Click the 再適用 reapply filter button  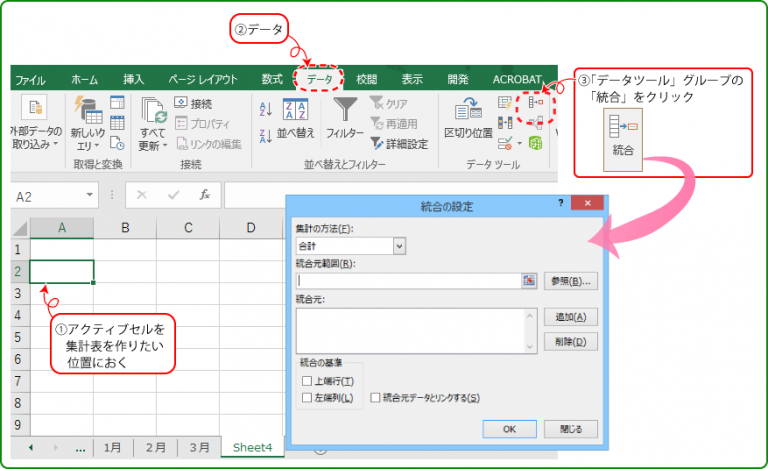394,123
